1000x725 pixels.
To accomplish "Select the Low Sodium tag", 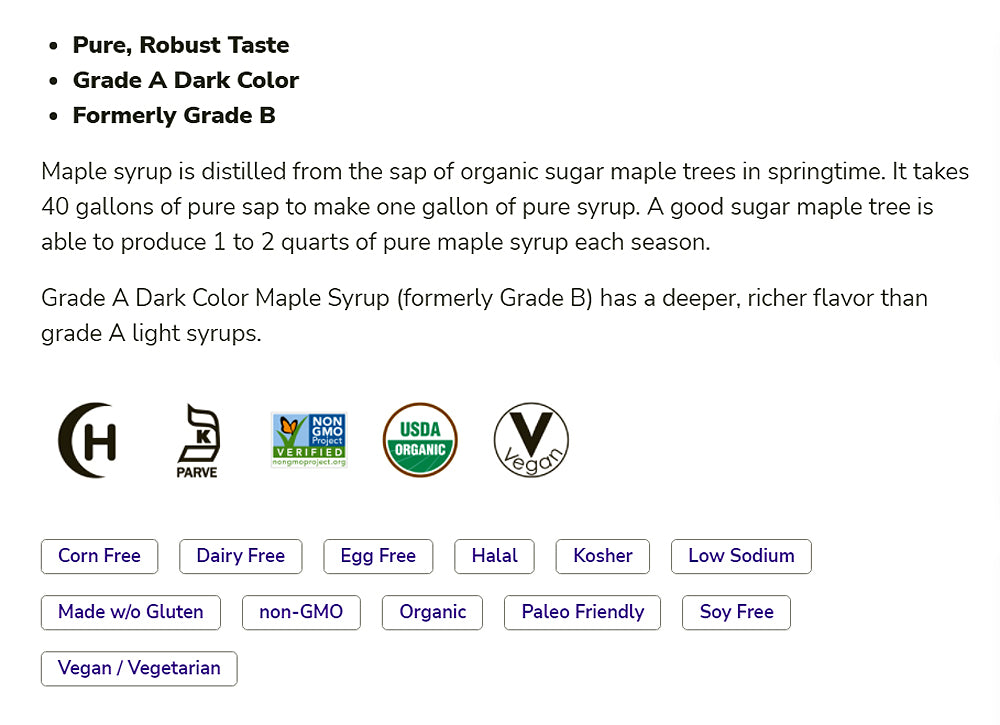I will (741, 556).
